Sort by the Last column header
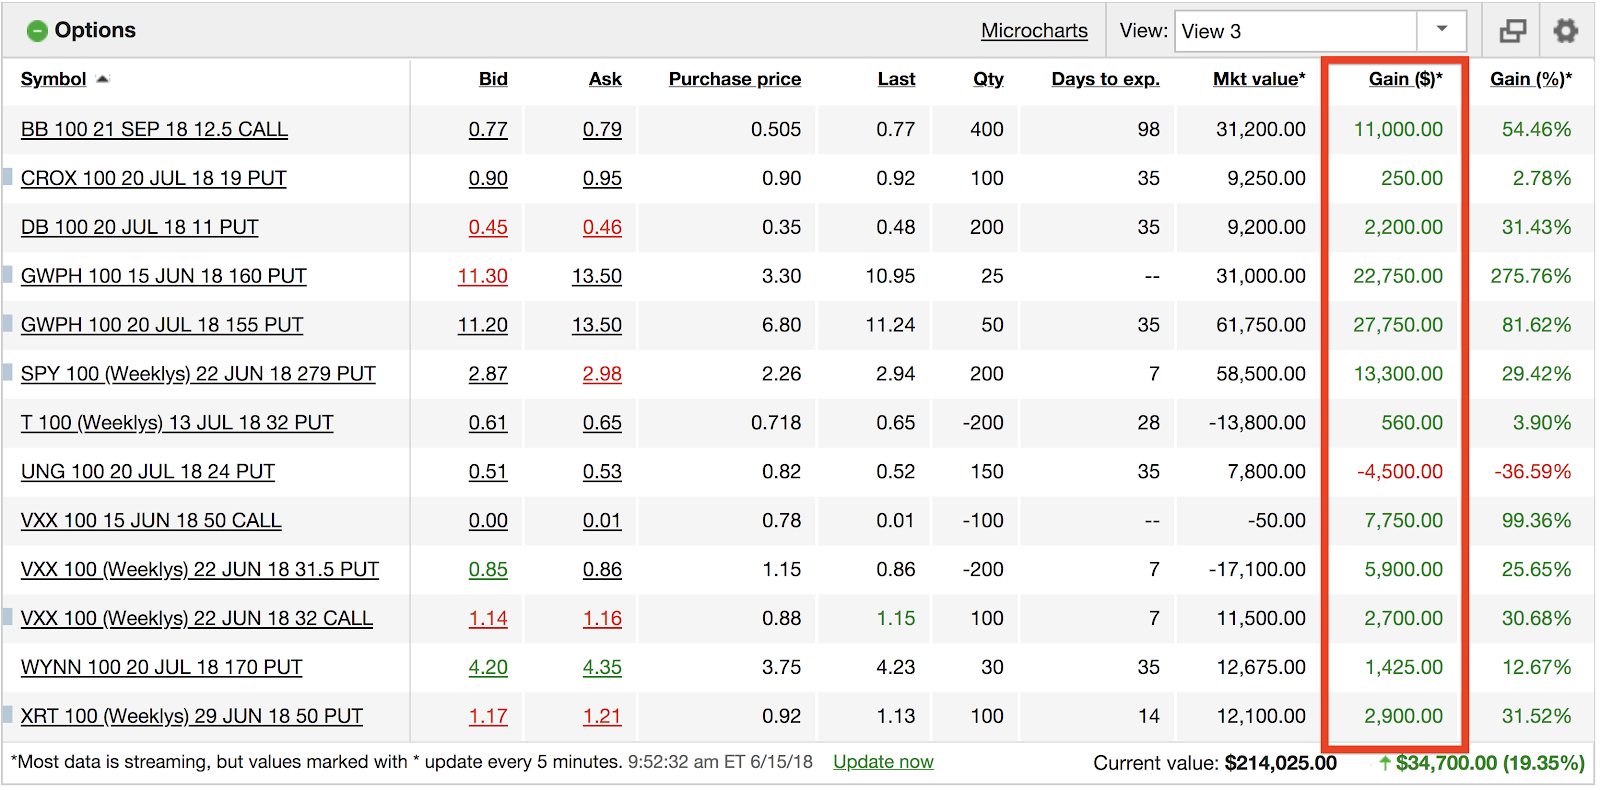The height and width of the screenshot is (790, 1600). pyautogui.click(x=897, y=79)
